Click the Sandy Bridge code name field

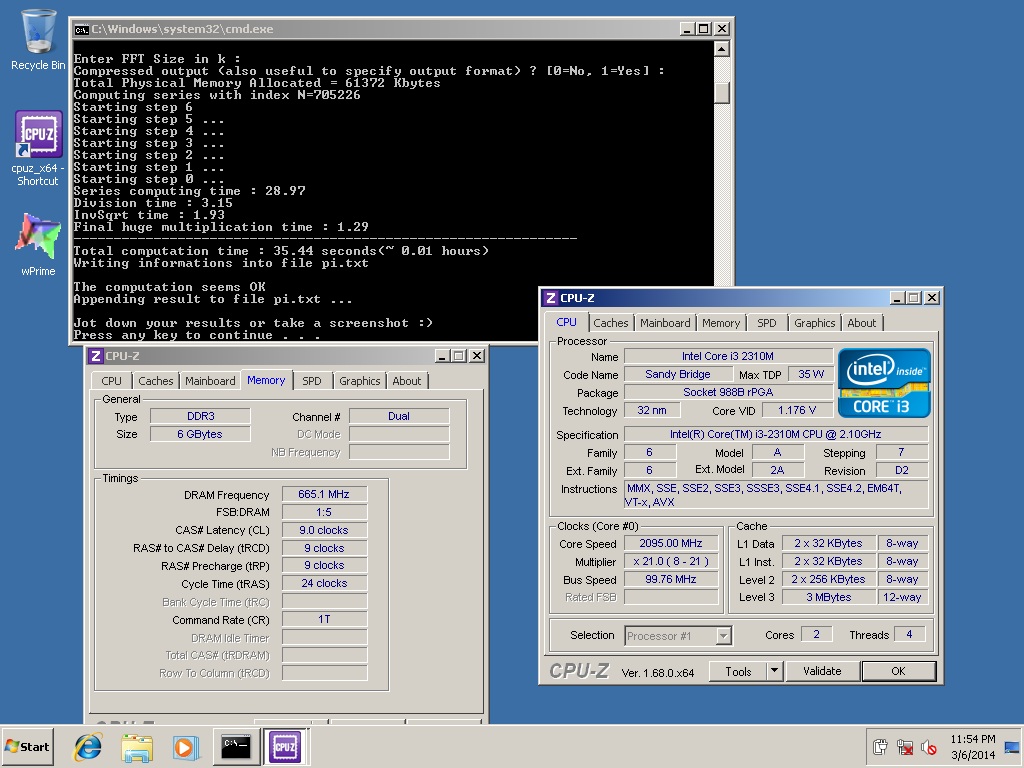678,374
